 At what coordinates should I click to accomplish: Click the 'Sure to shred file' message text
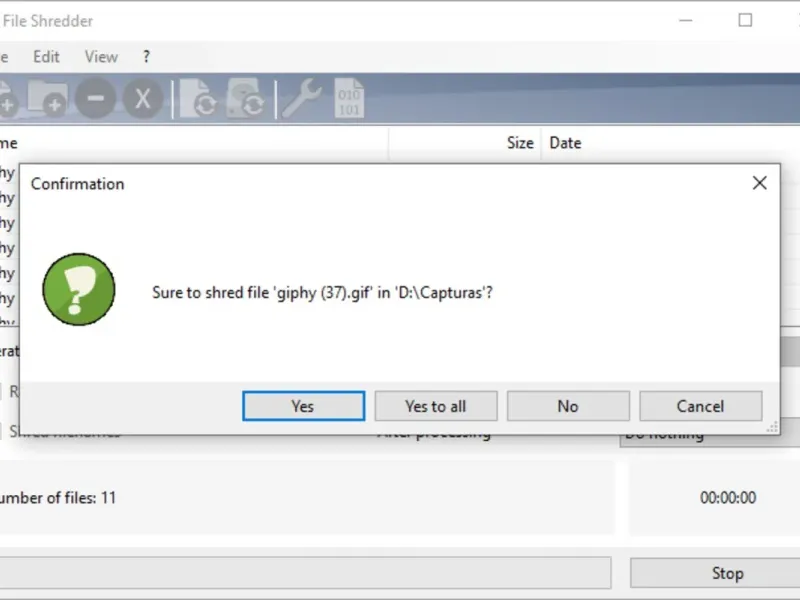pyautogui.click(x=322, y=293)
